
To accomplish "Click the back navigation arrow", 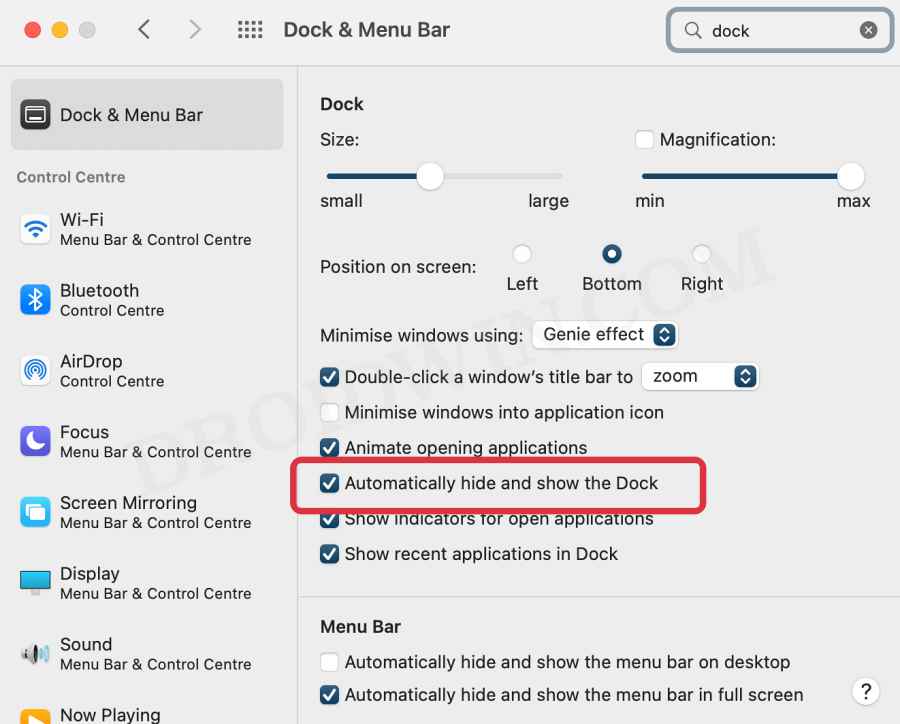I will pyautogui.click(x=144, y=30).
